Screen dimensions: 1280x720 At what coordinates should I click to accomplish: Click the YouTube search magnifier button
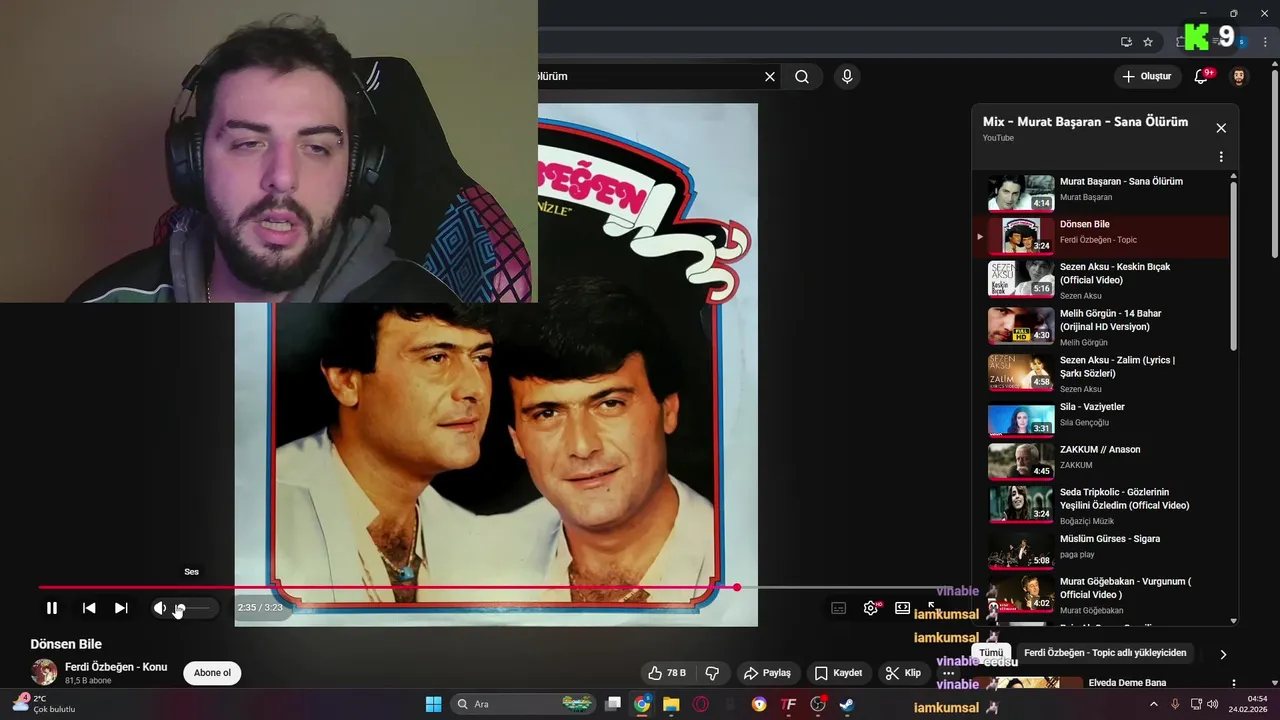coord(802,76)
